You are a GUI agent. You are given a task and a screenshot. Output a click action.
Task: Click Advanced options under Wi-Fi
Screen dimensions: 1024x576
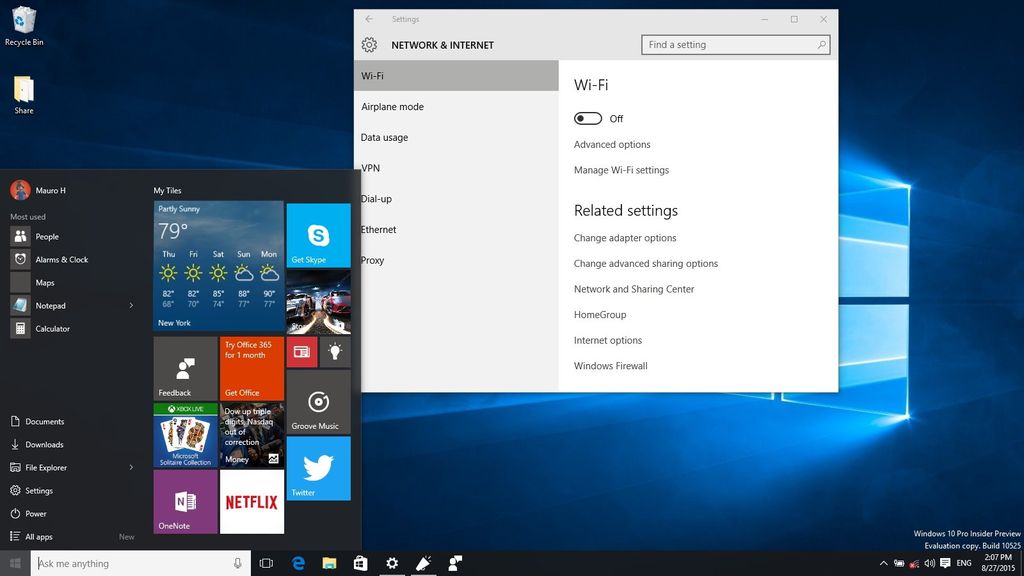tap(611, 144)
